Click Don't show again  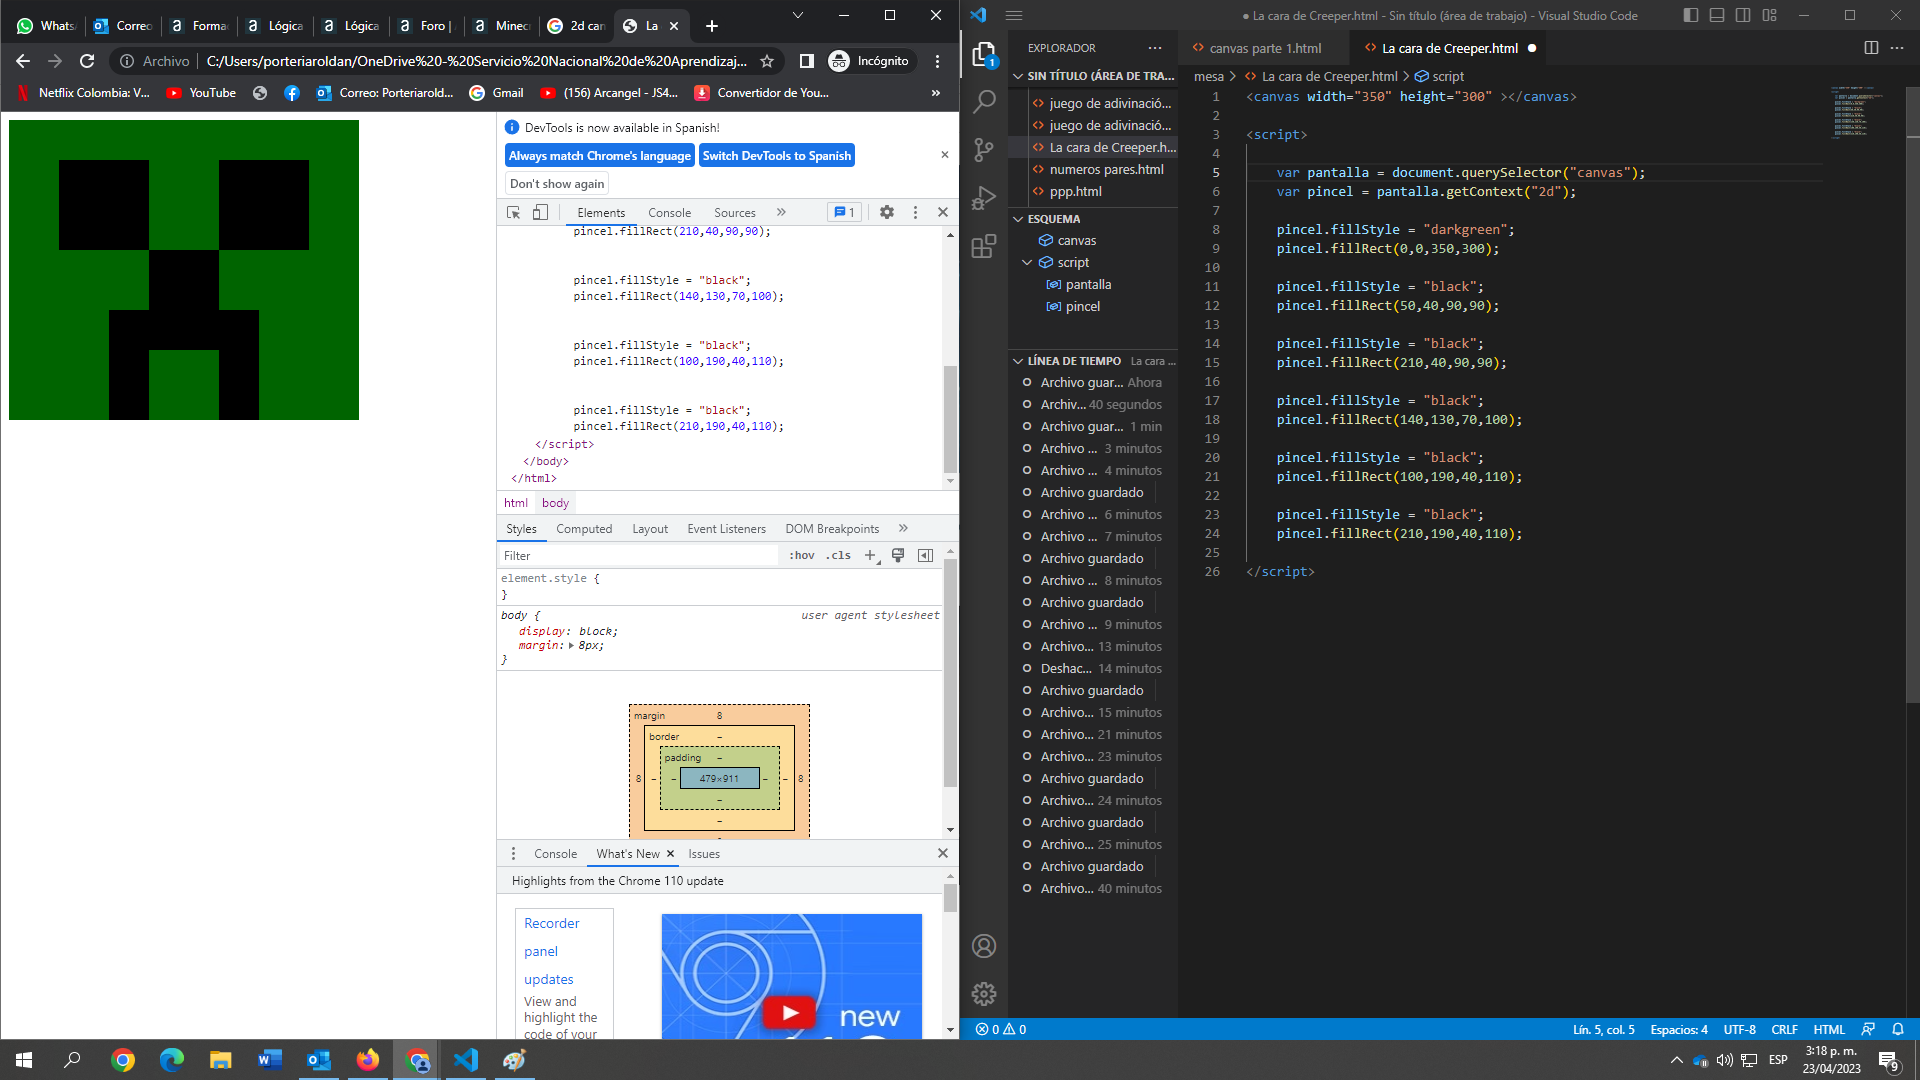(x=557, y=184)
